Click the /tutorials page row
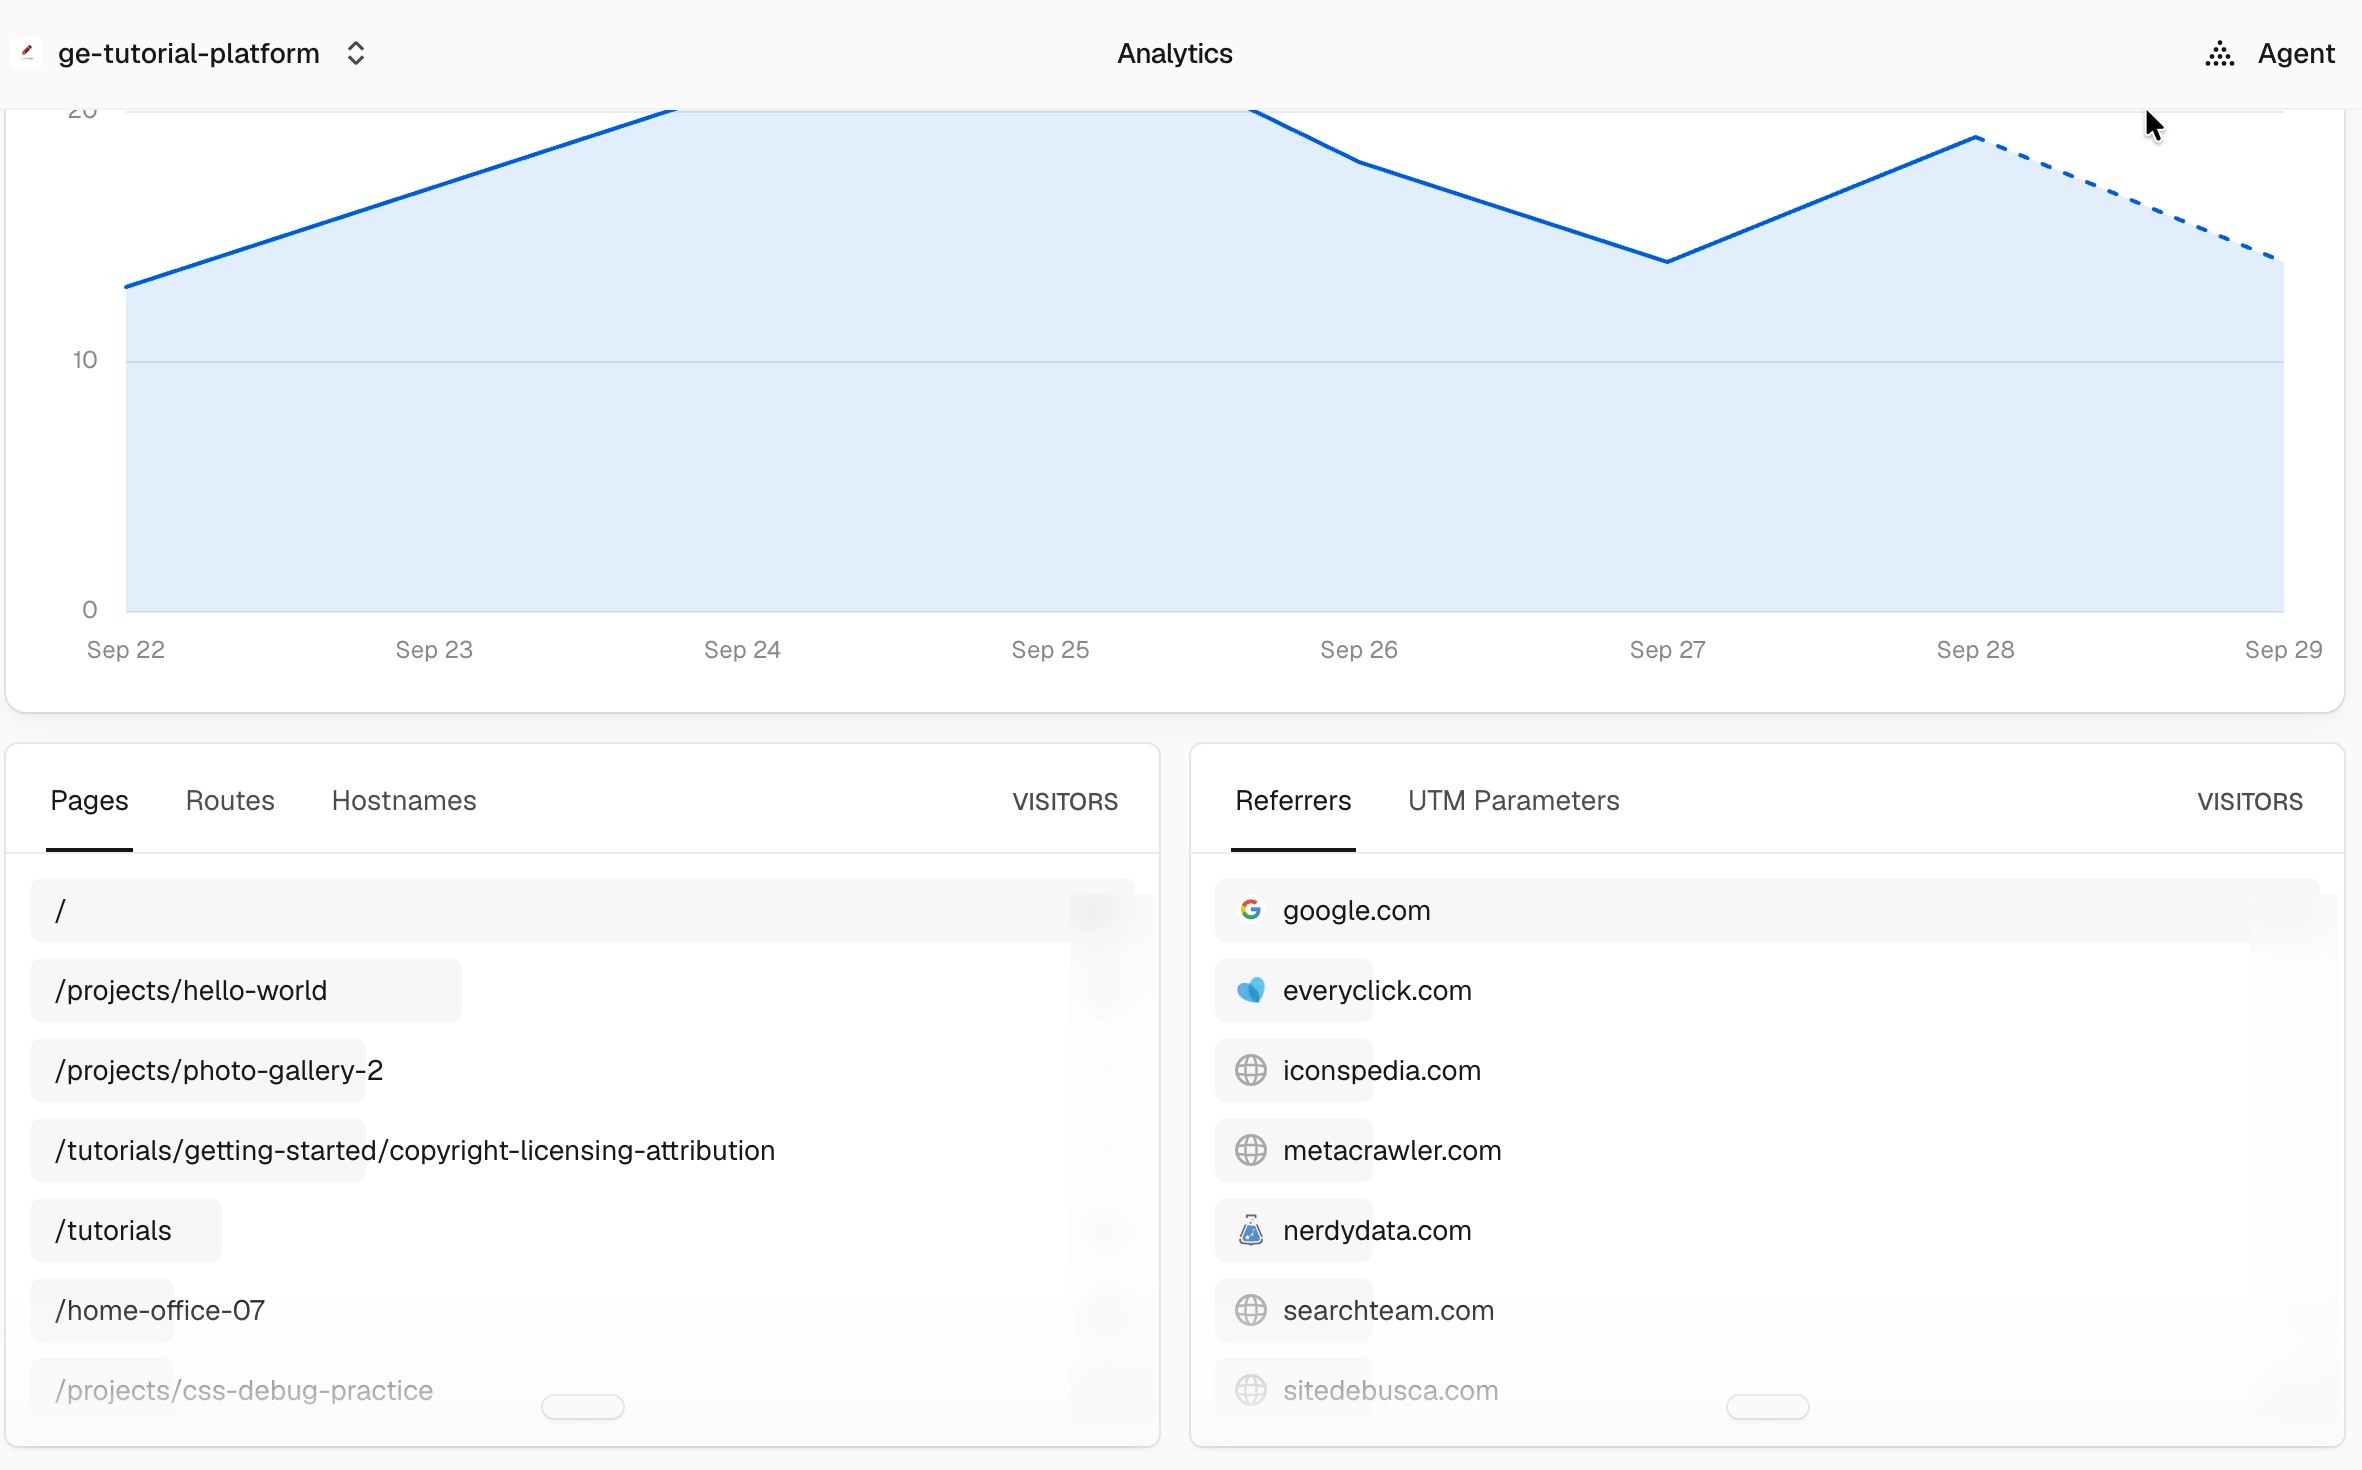 coord(582,1230)
